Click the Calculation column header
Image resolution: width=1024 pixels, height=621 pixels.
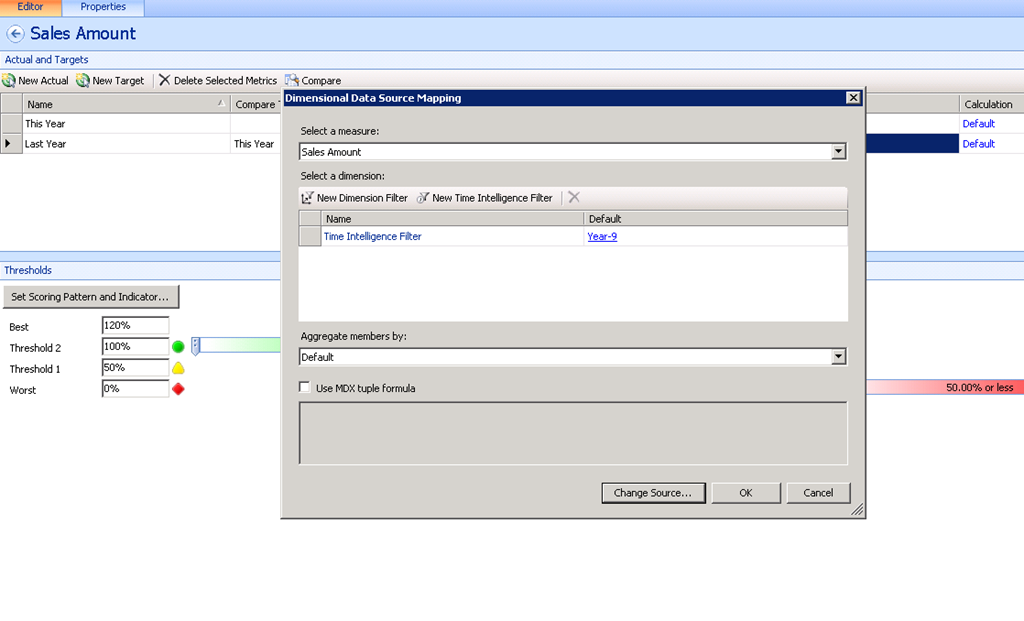pos(991,104)
